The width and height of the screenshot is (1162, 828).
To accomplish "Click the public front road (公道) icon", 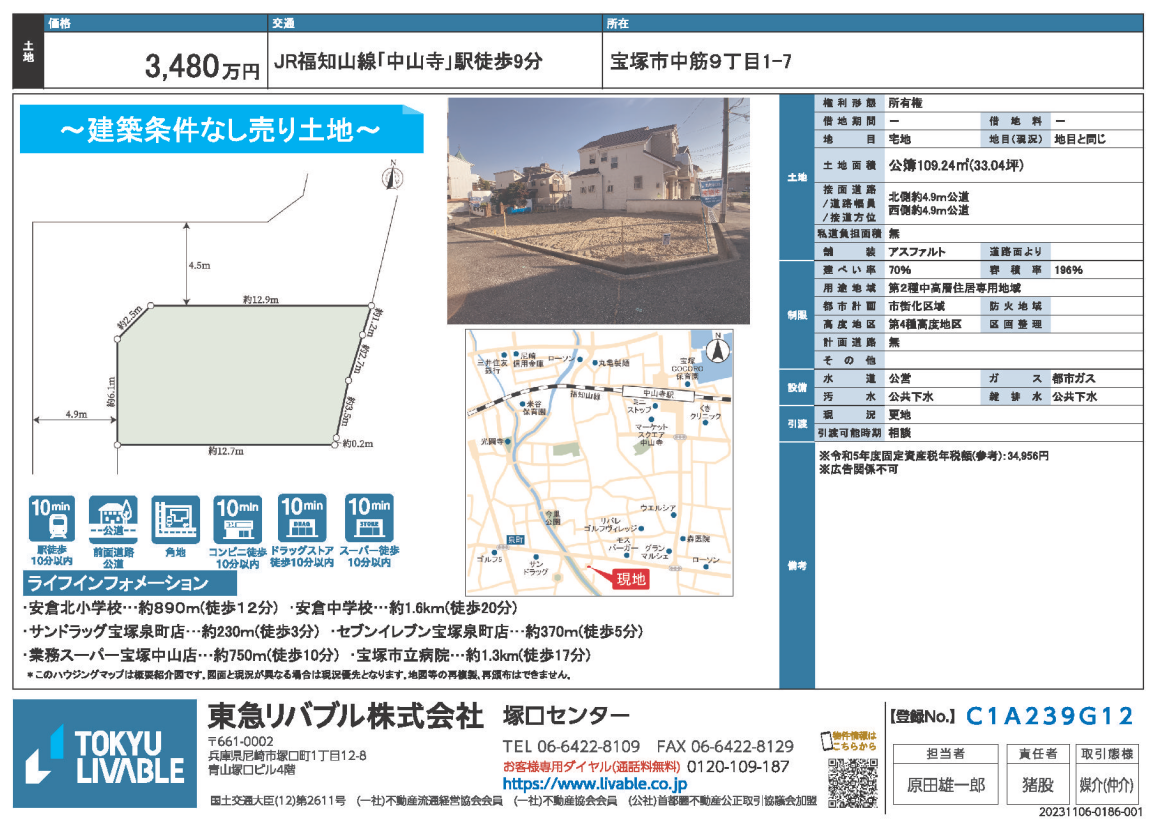I will [112, 520].
